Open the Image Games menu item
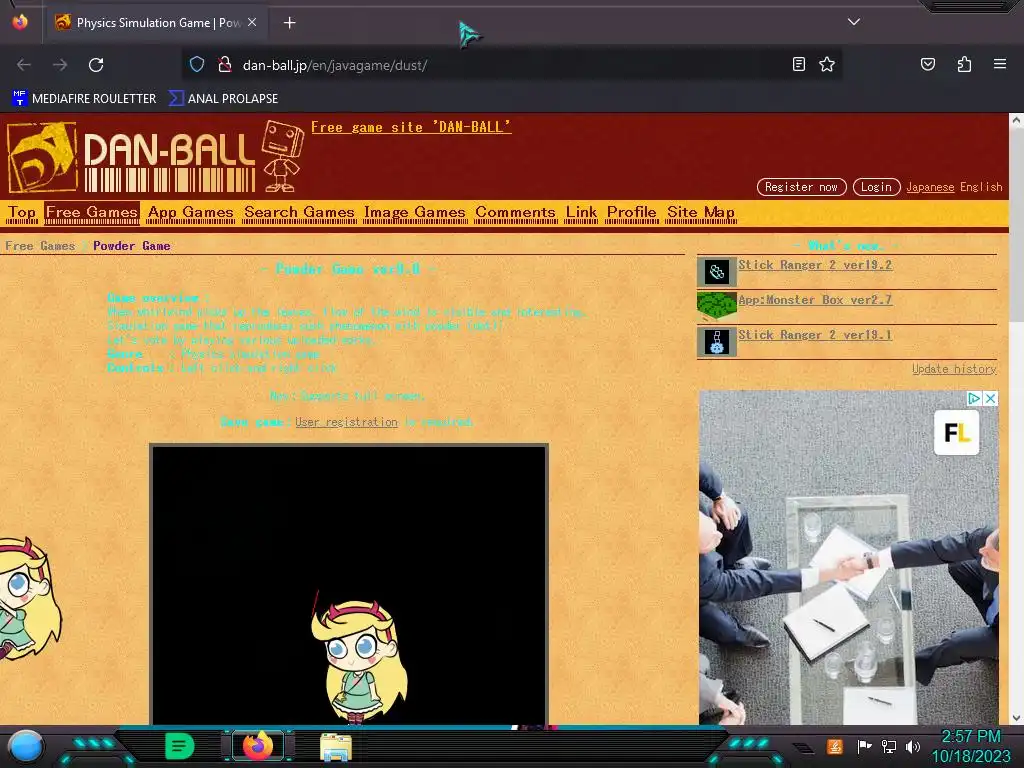1024x768 pixels. tap(415, 212)
